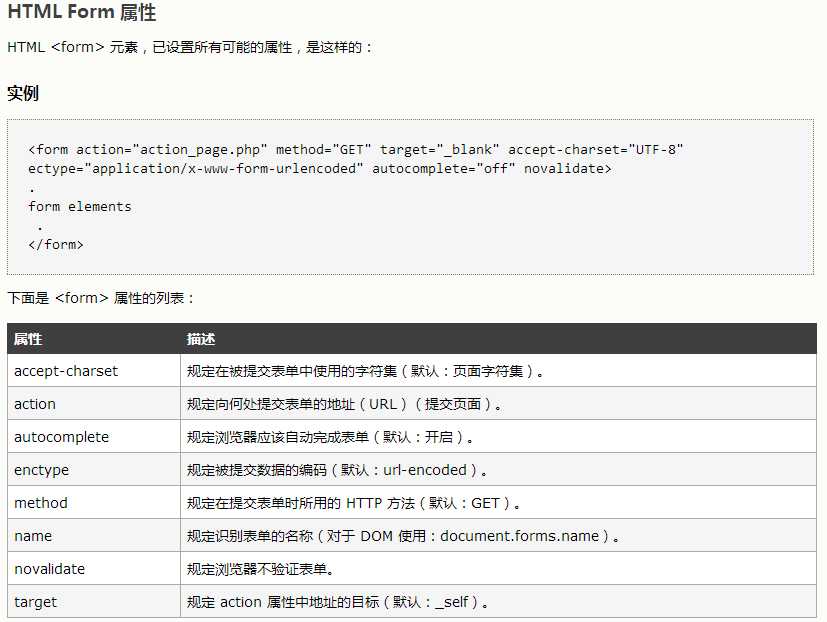Select the 'name' attribute cell
This screenshot has height=622, width=827.
[x=94, y=535]
